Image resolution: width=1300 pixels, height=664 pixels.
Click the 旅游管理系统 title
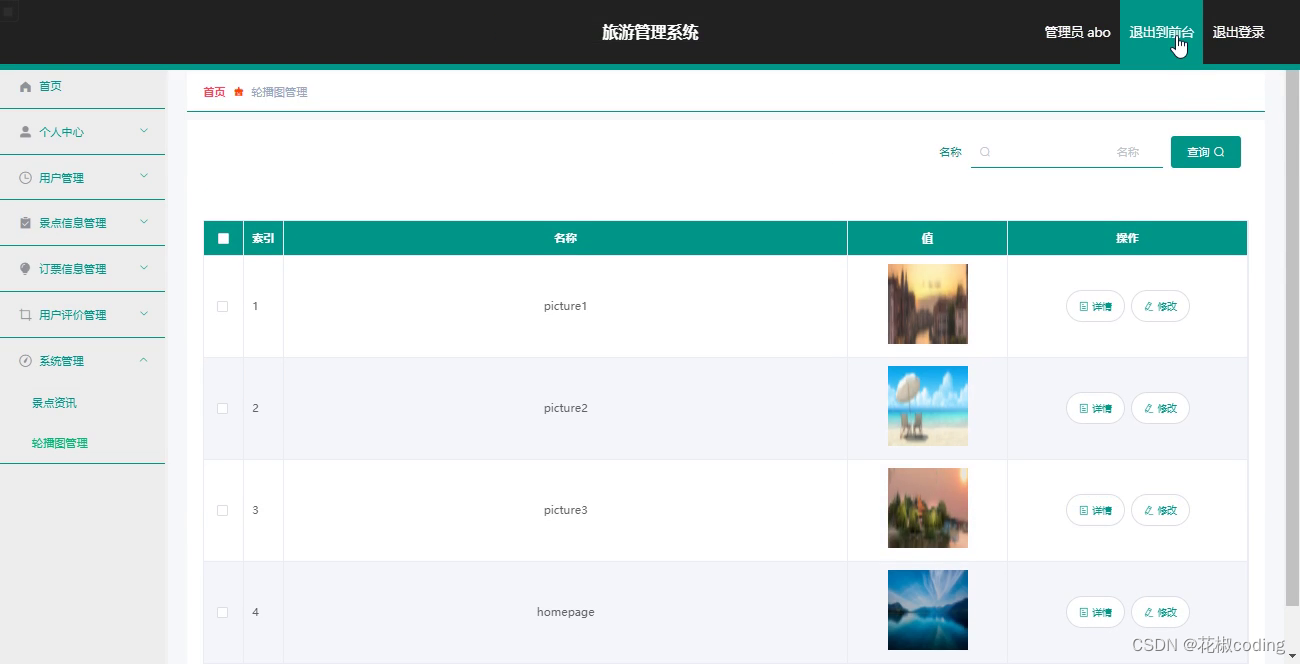pyautogui.click(x=650, y=32)
